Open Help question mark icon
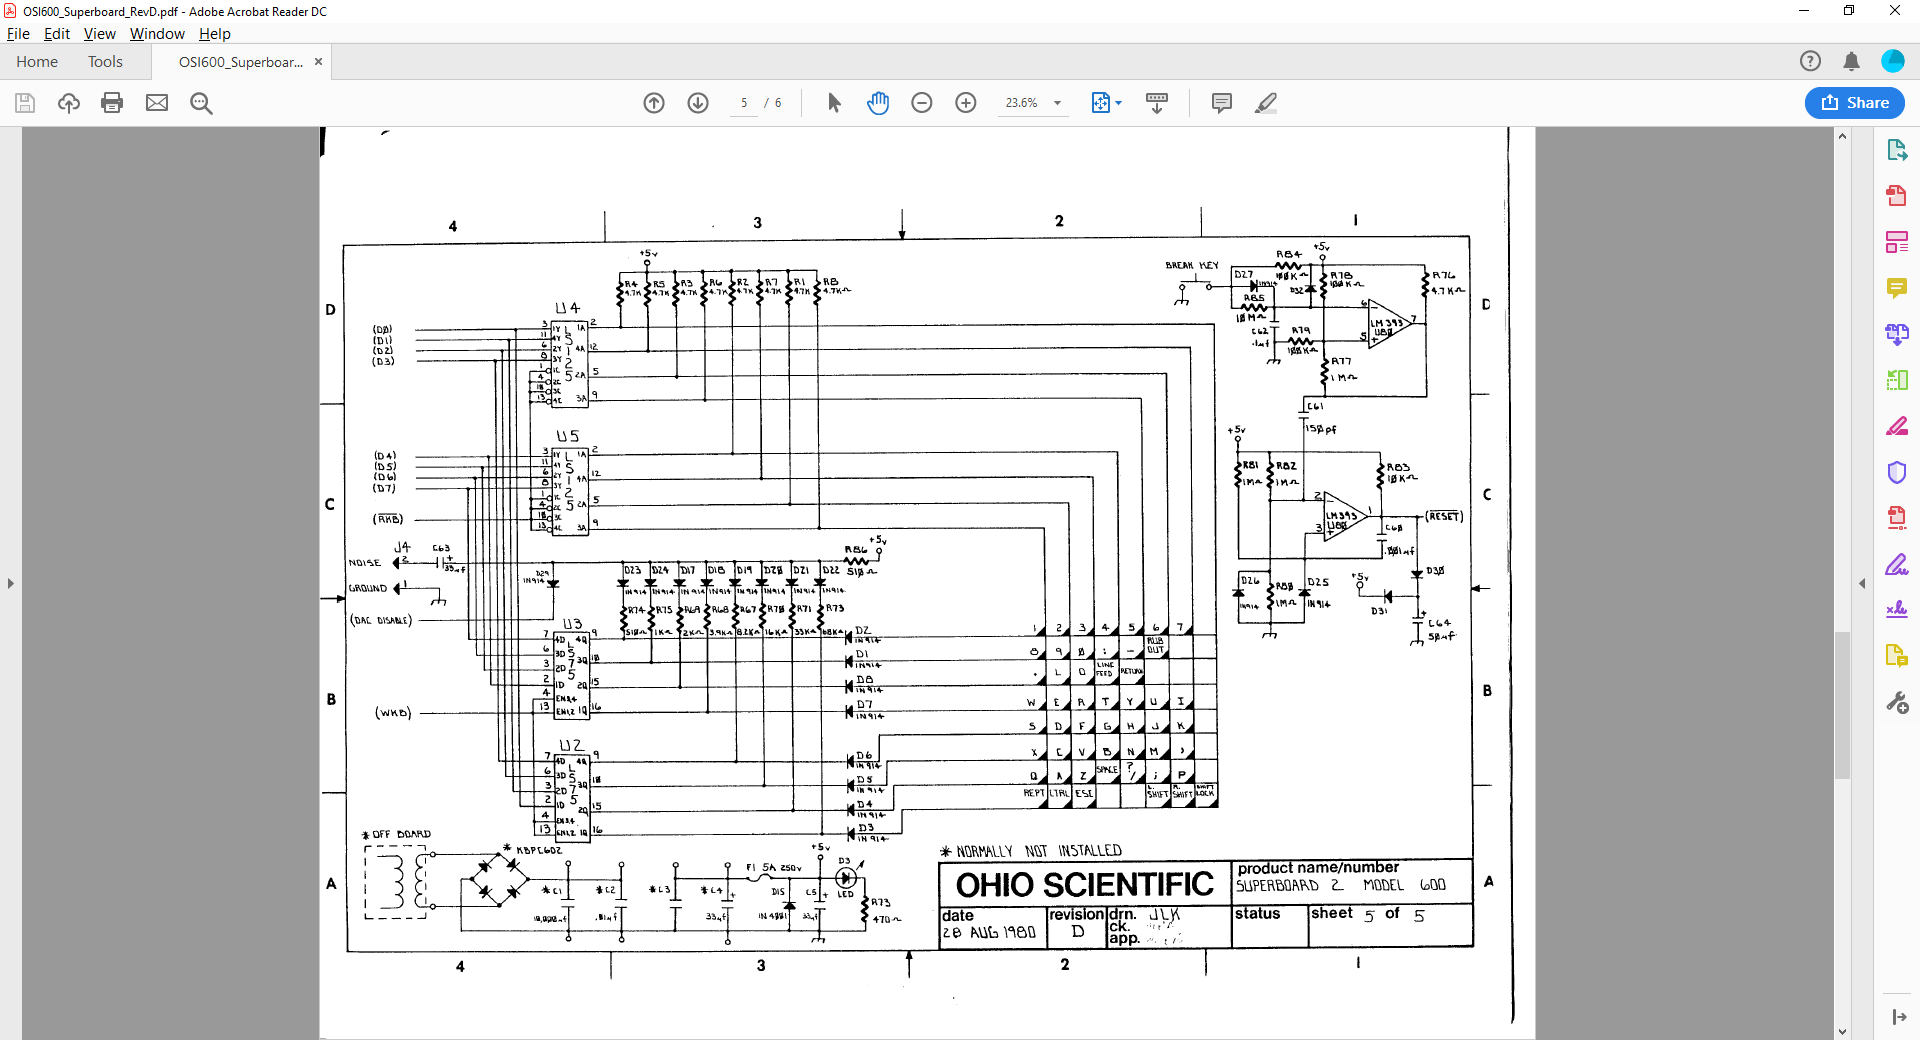 click(x=1810, y=61)
